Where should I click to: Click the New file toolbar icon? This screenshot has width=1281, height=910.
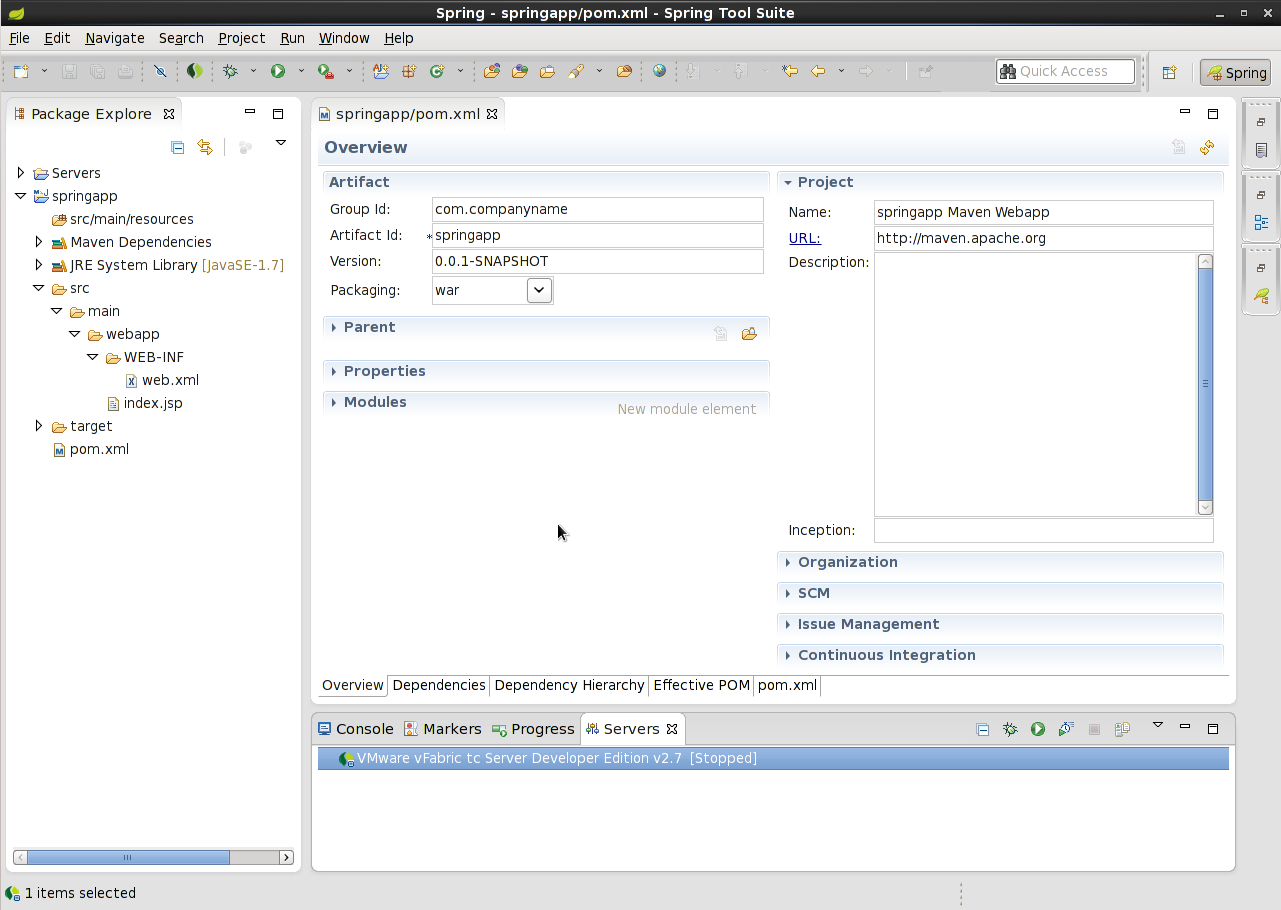pos(21,71)
